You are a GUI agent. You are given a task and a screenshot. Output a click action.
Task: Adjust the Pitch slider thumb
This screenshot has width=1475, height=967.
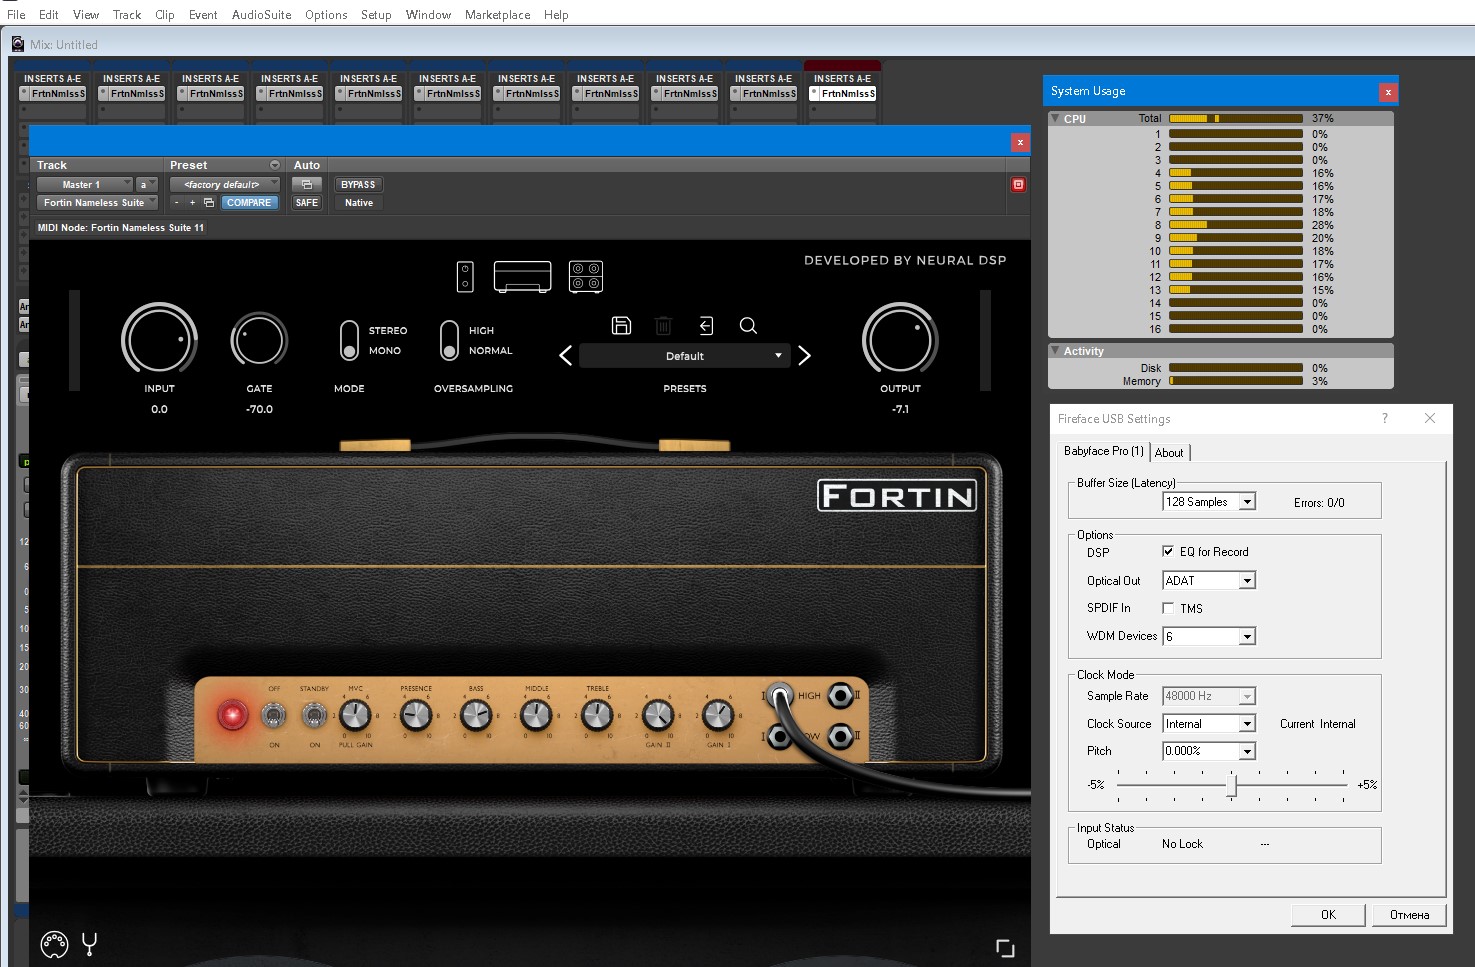[1232, 785]
